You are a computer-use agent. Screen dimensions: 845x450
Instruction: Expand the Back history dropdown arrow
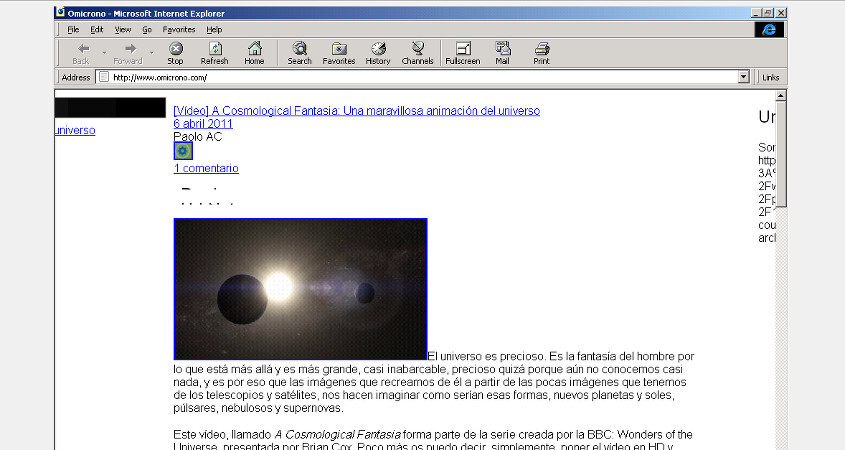(x=105, y=53)
